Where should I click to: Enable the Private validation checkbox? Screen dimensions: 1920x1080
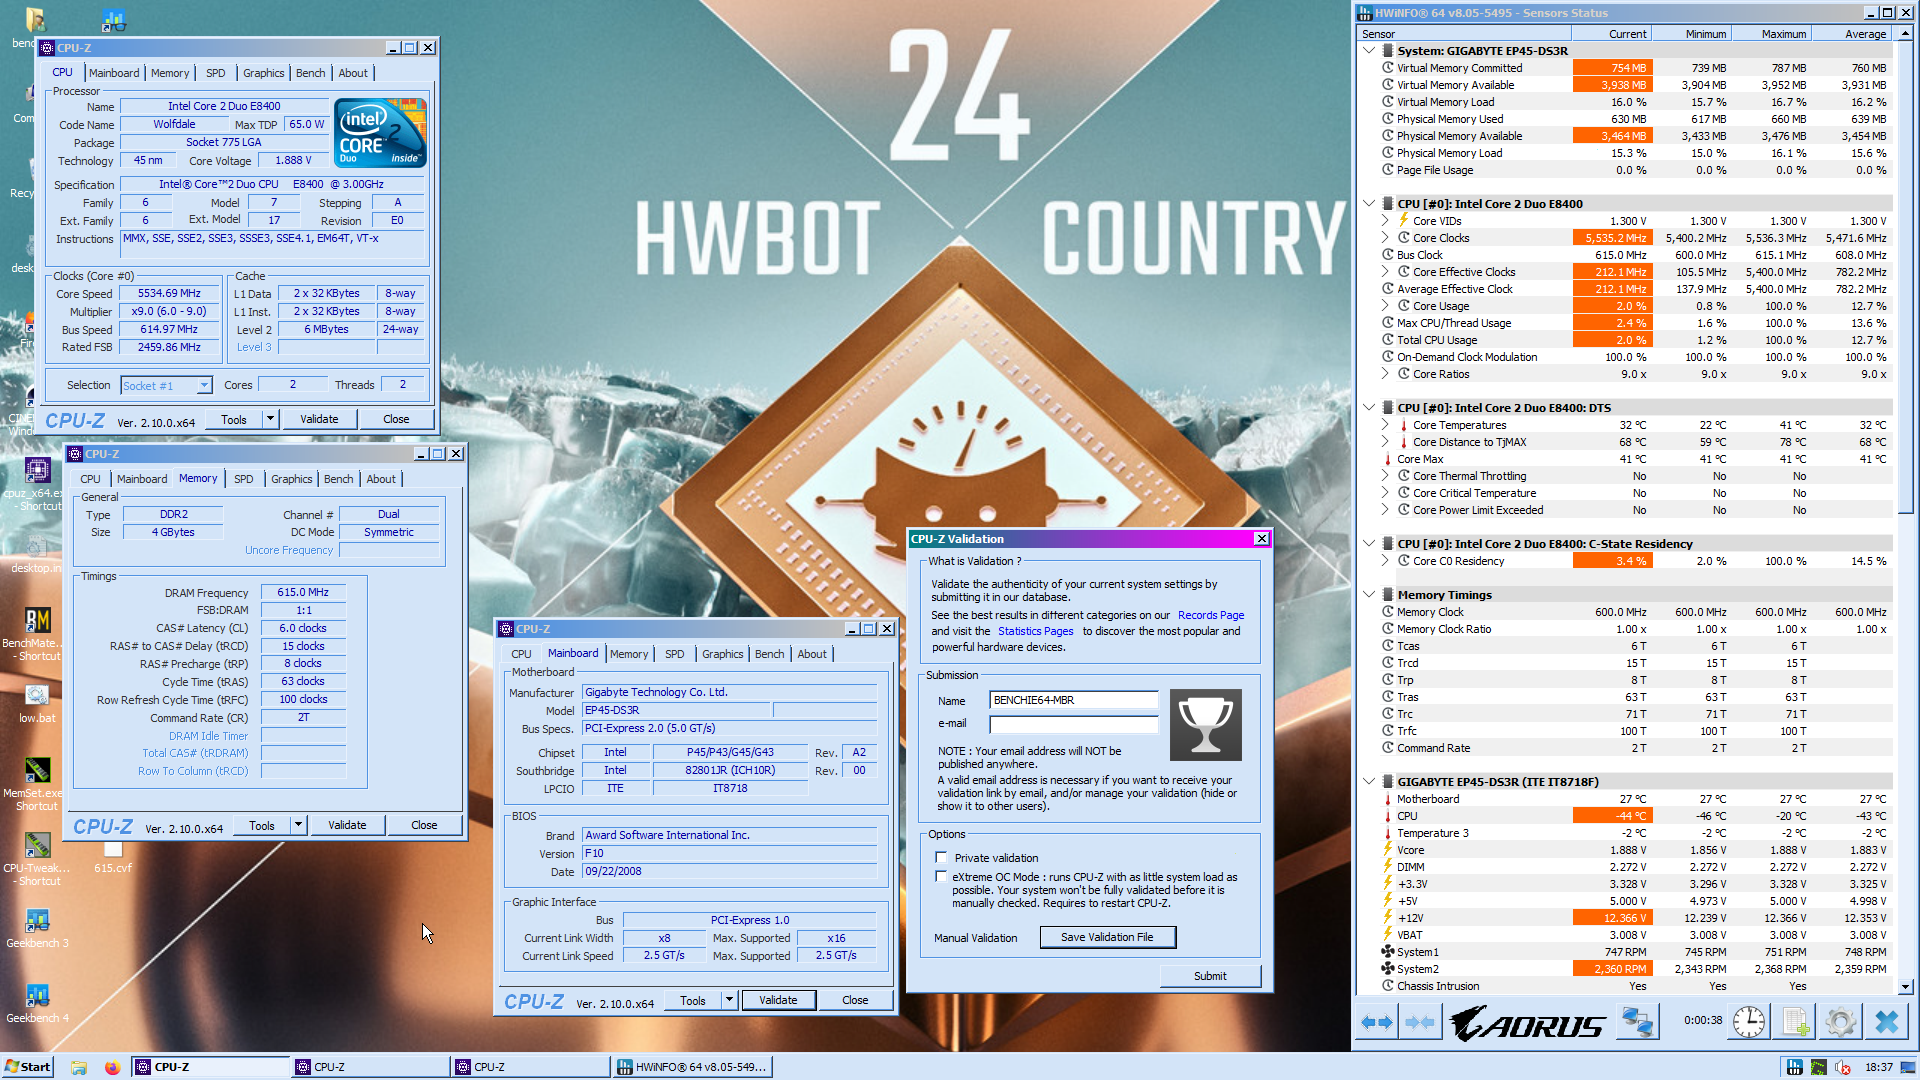[941, 857]
